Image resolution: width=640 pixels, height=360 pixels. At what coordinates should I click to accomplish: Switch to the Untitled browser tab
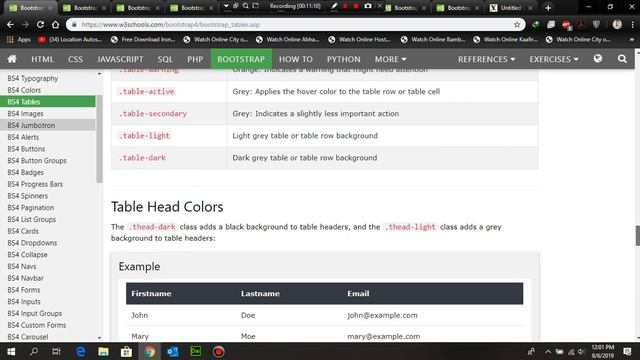[x=511, y=8]
